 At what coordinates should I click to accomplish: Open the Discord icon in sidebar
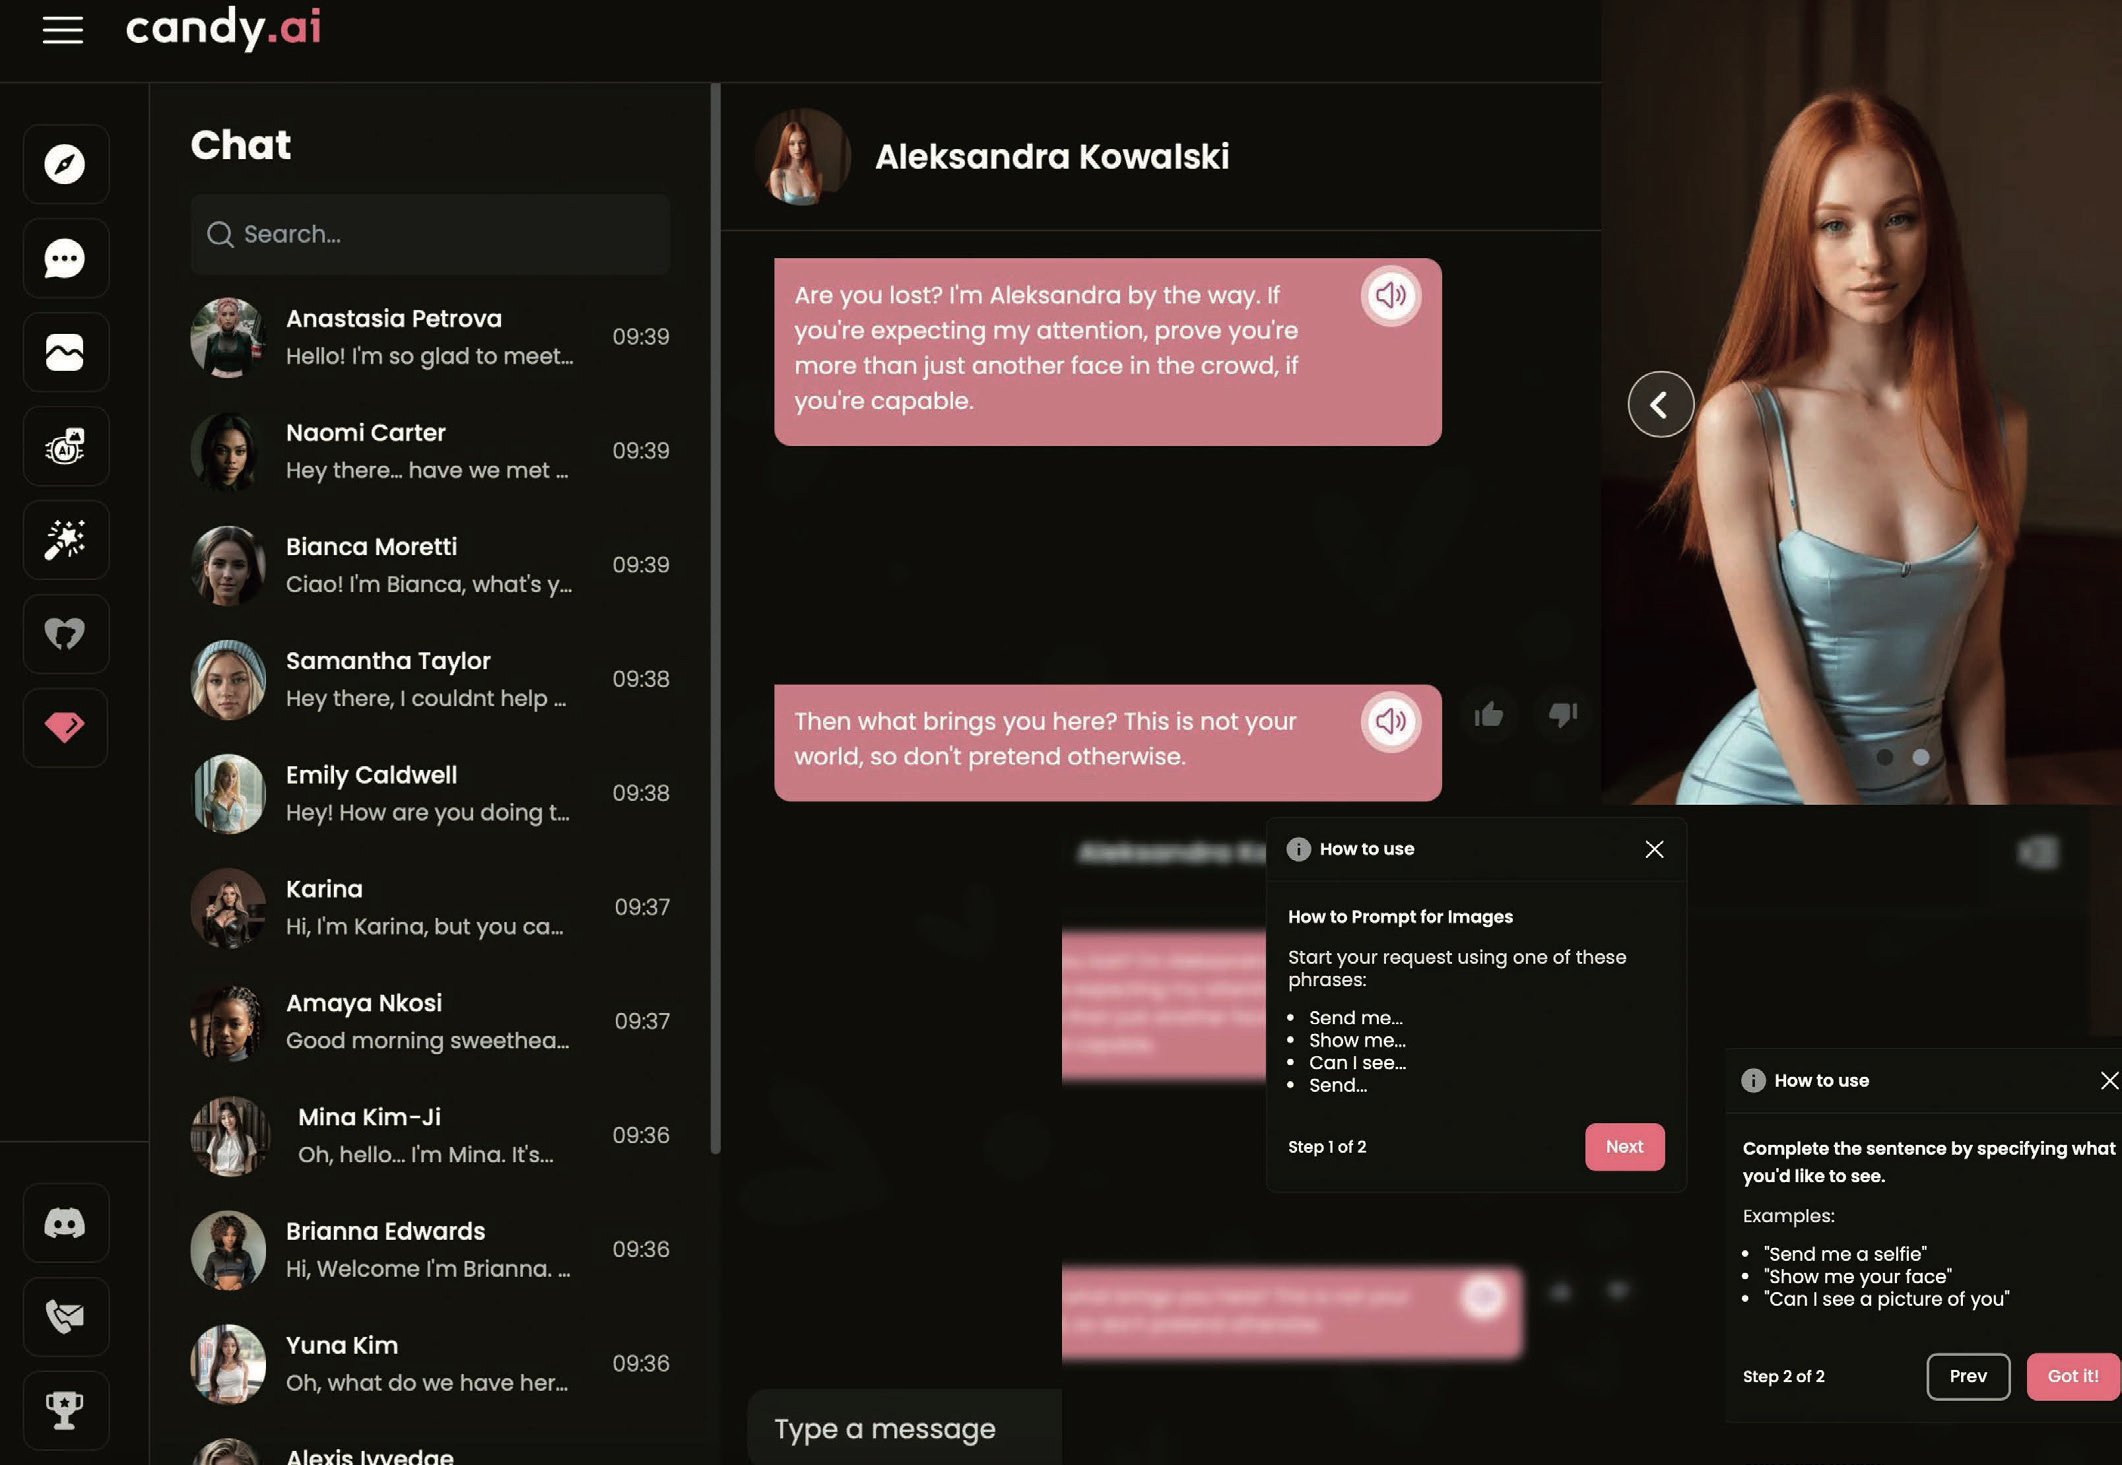(x=65, y=1223)
